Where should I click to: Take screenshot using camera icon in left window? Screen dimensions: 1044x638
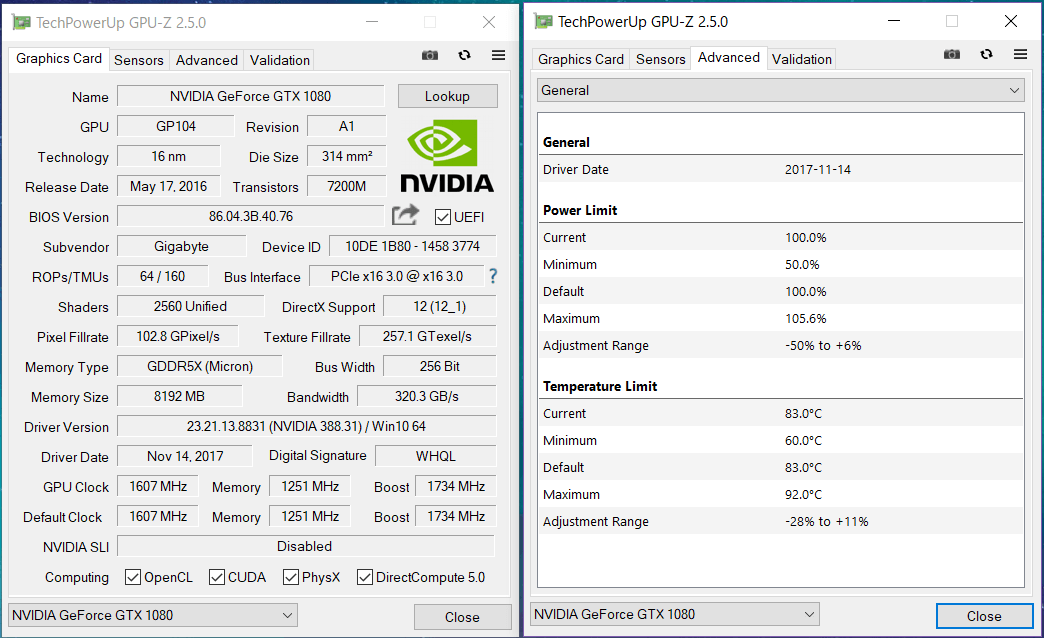click(x=430, y=55)
